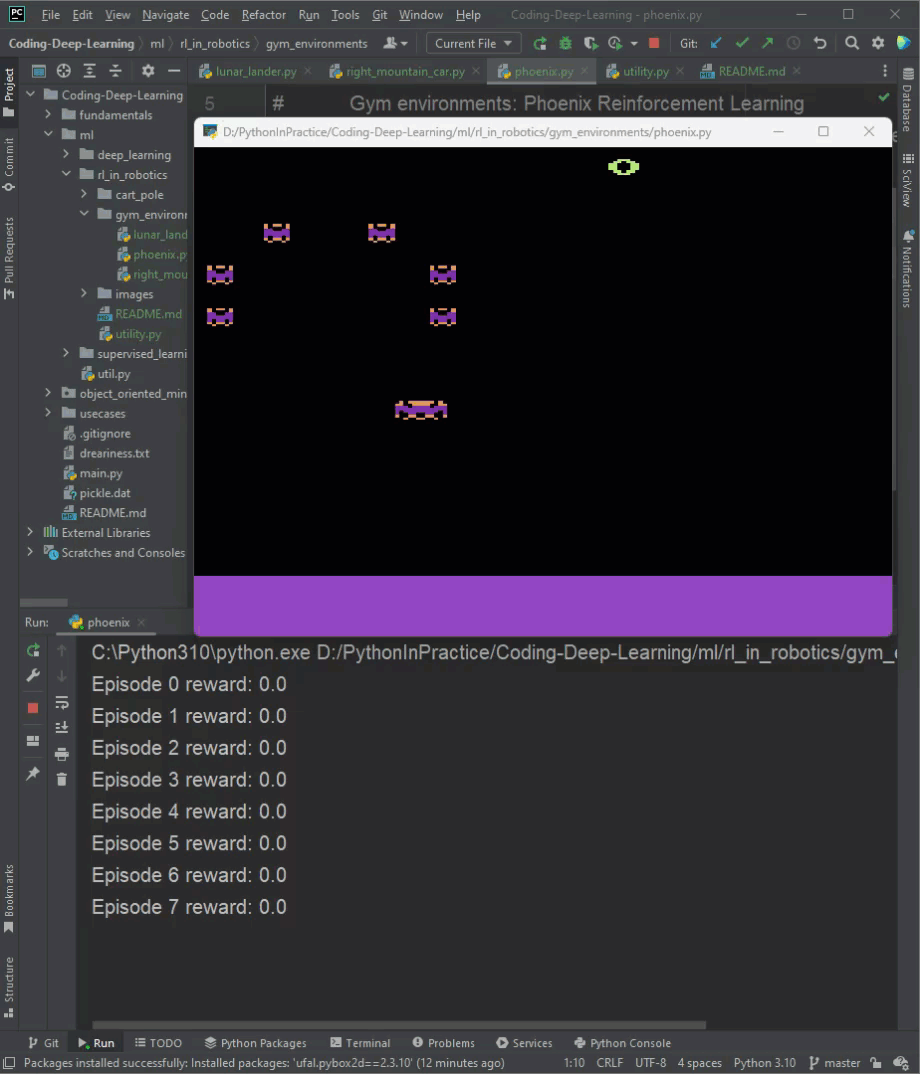920x1074 pixels.
Task: Open the Refactor menu
Action: click(264, 14)
